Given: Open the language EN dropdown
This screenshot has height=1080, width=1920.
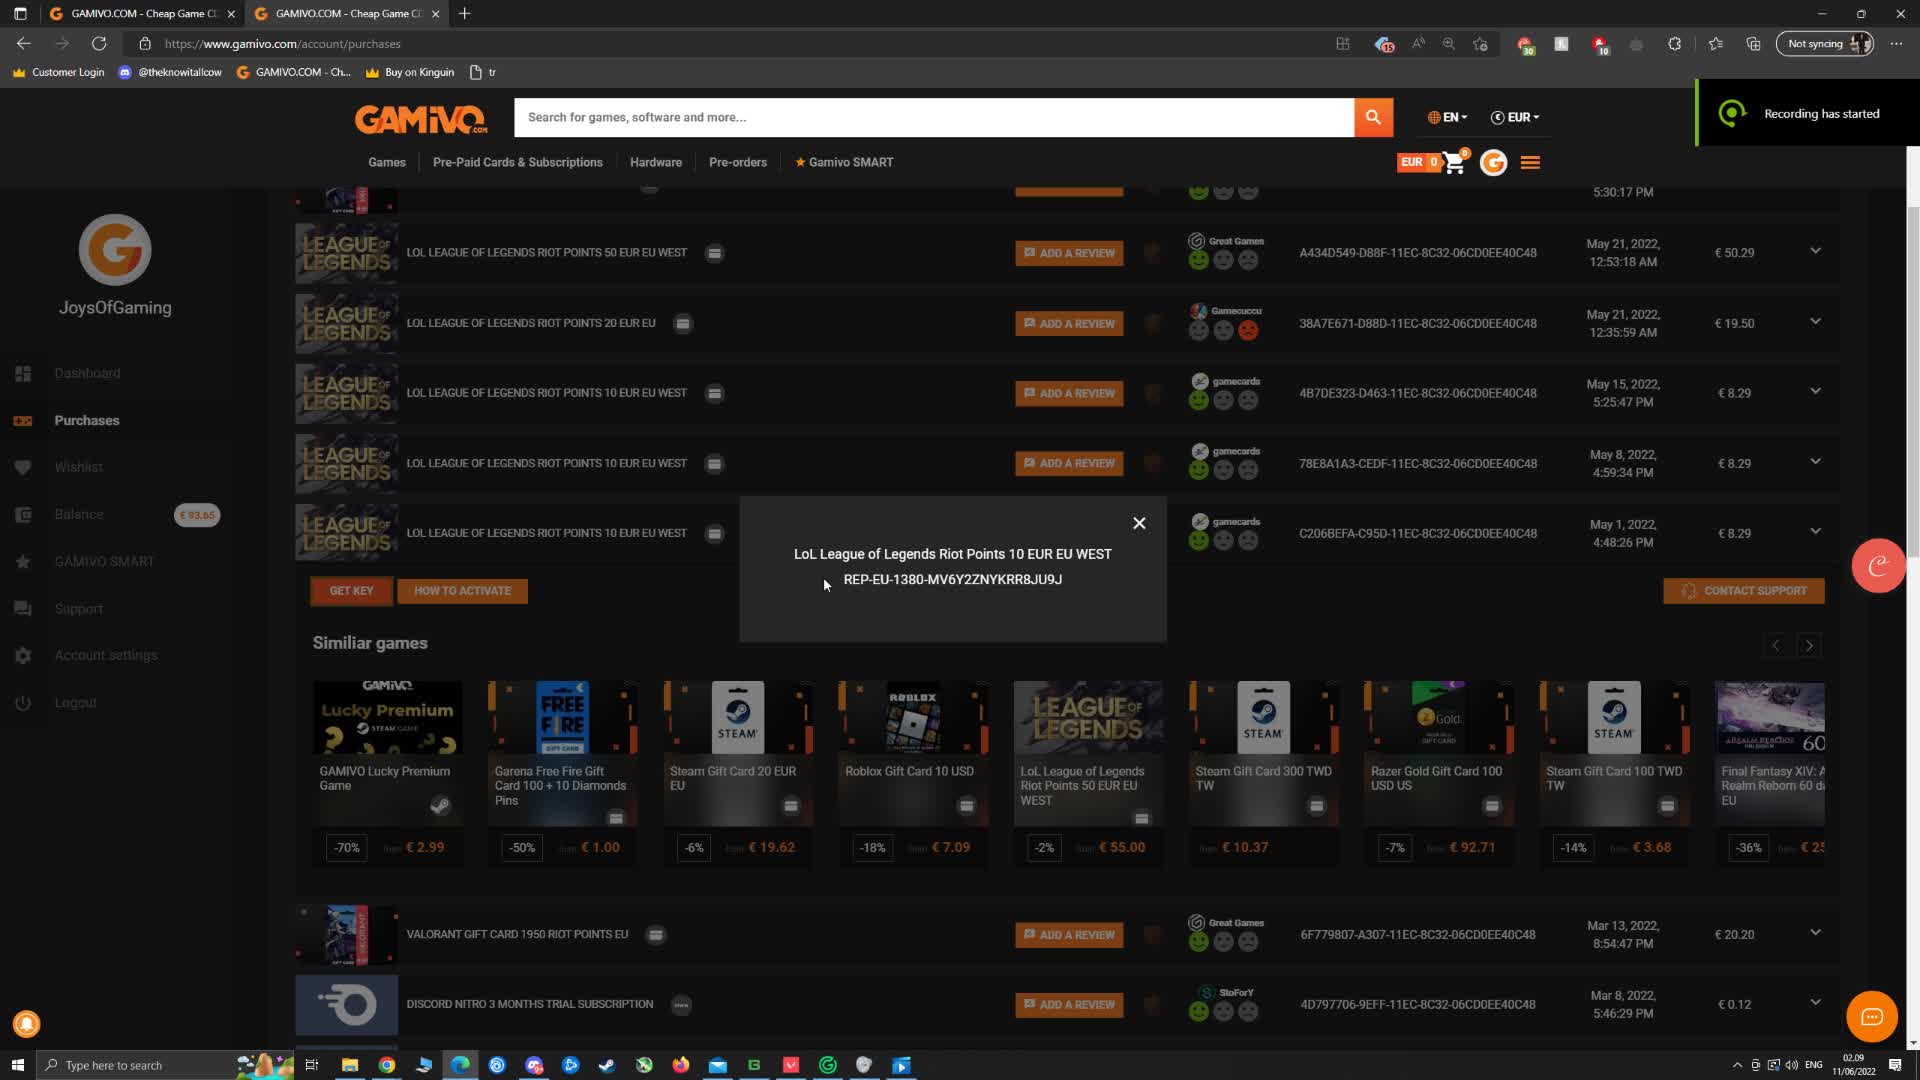Looking at the screenshot, I should pyautogui.click(x=1448, y=117).
